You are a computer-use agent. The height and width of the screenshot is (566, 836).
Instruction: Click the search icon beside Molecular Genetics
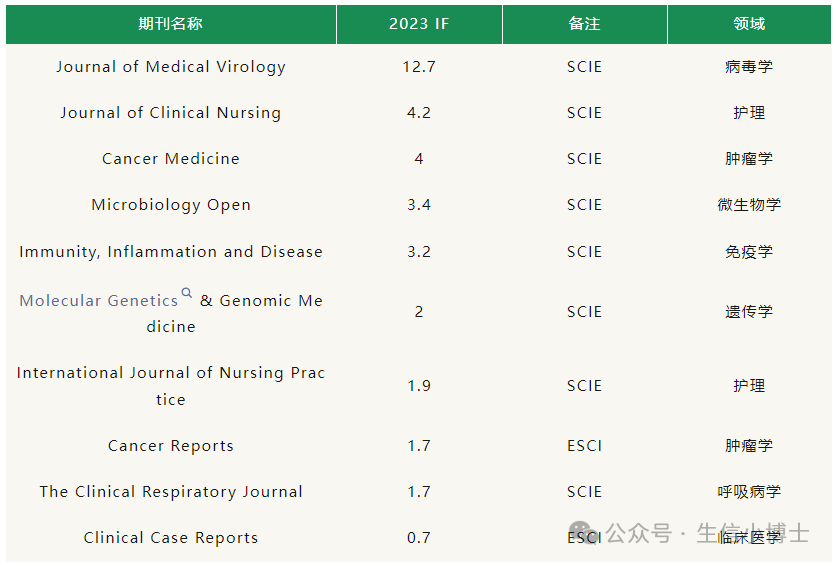click(187, 293)
